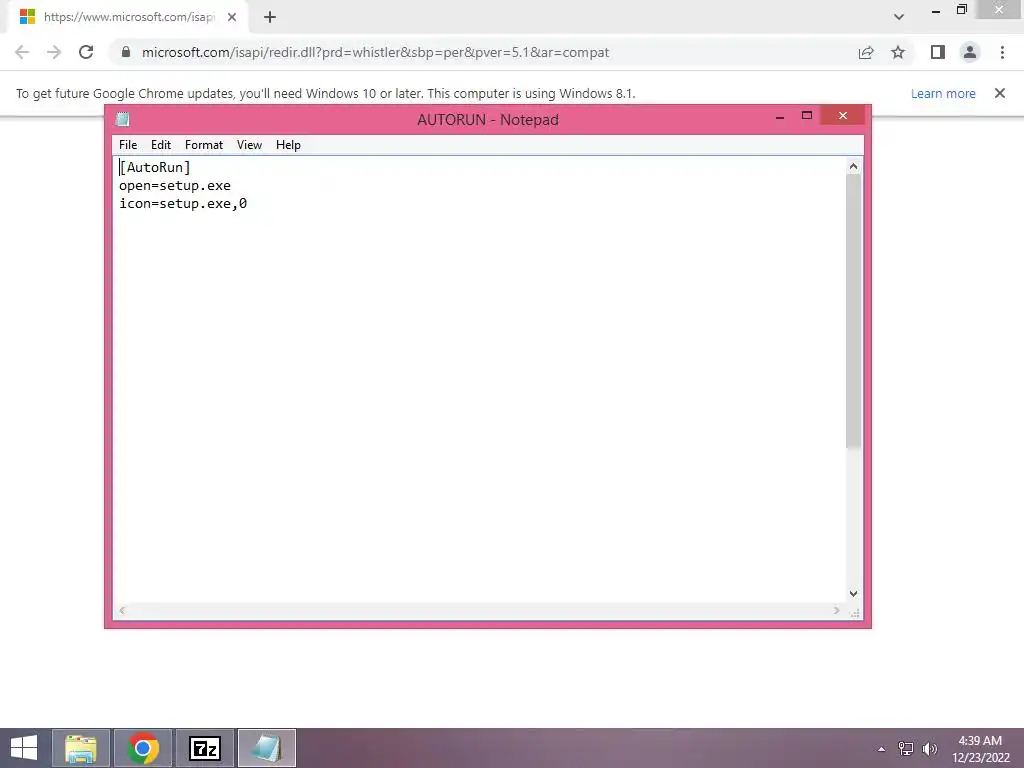Open 7-Zip from taskbar
The width and height of the screenshot is (1024, 768).
pos(205,748)
